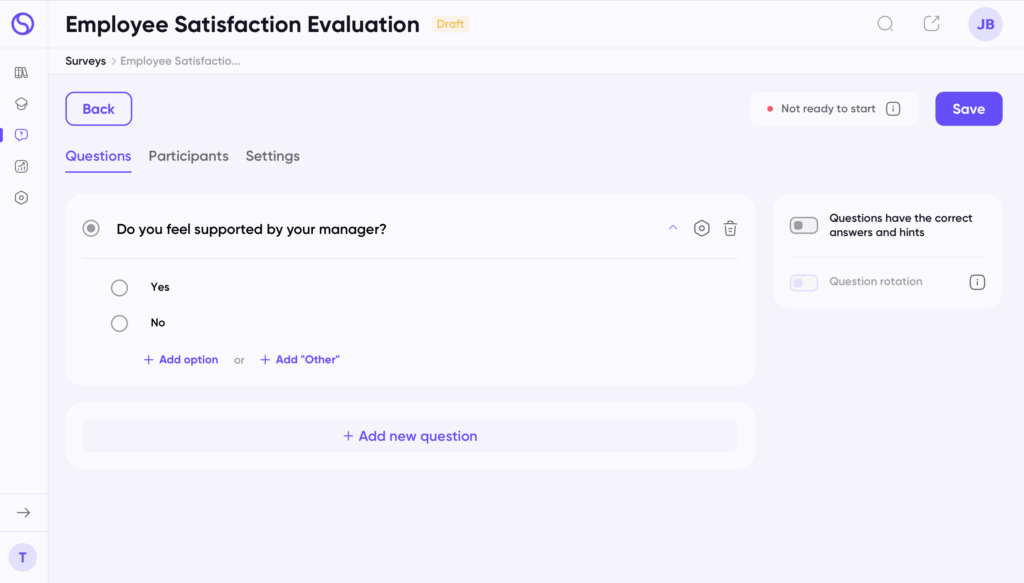Open the sidebar settings hexagon icon
1024x583 pixels.
pyautogui.click(x=21, y=198)
